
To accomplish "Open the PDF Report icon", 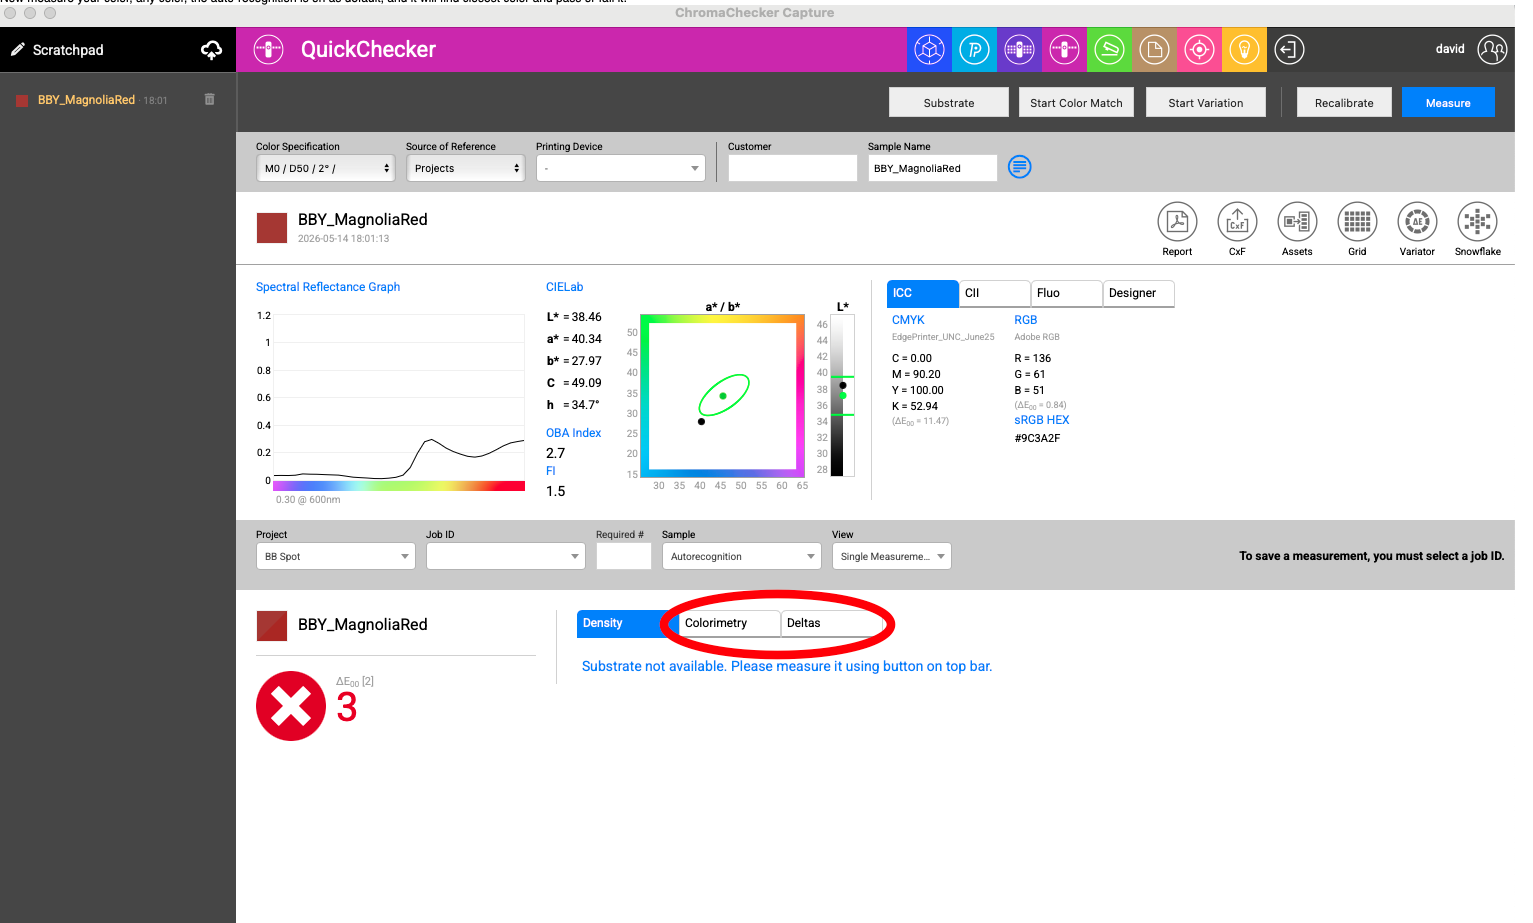I will tap(1177, 221).
